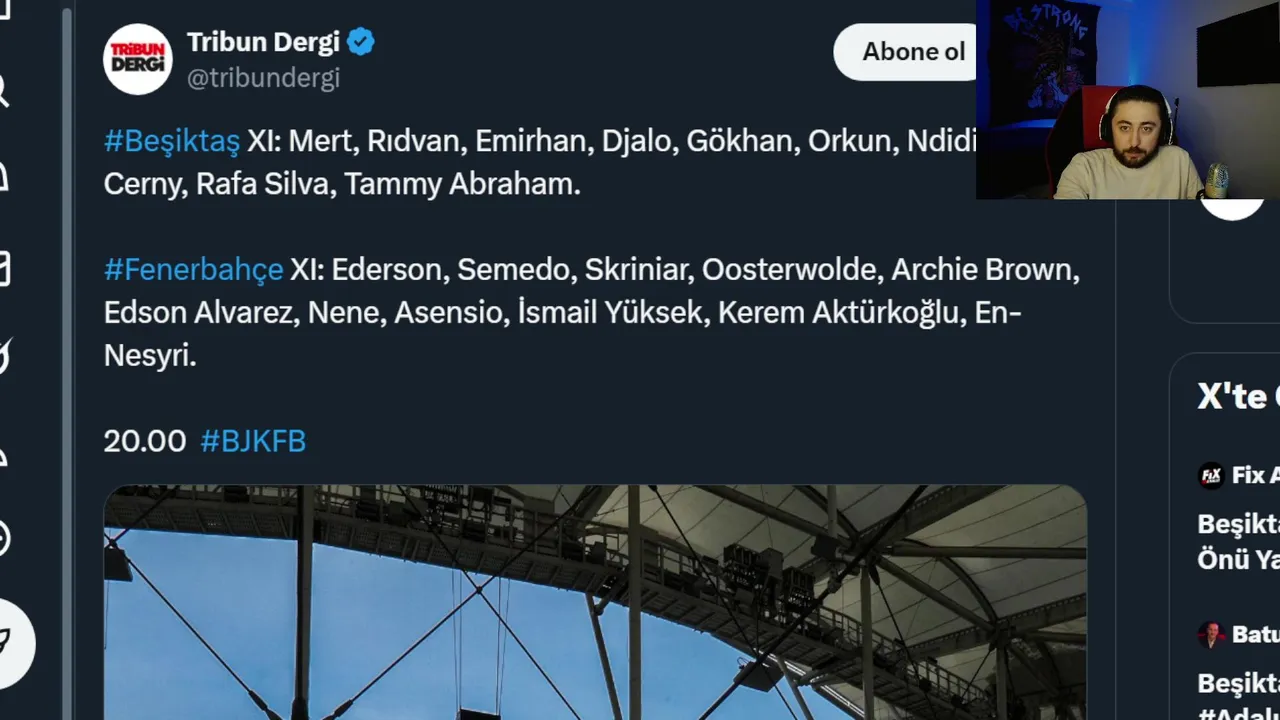Click the @tribundergi handle
This screenshot has height=720, width=1280.
pos(264,78)
